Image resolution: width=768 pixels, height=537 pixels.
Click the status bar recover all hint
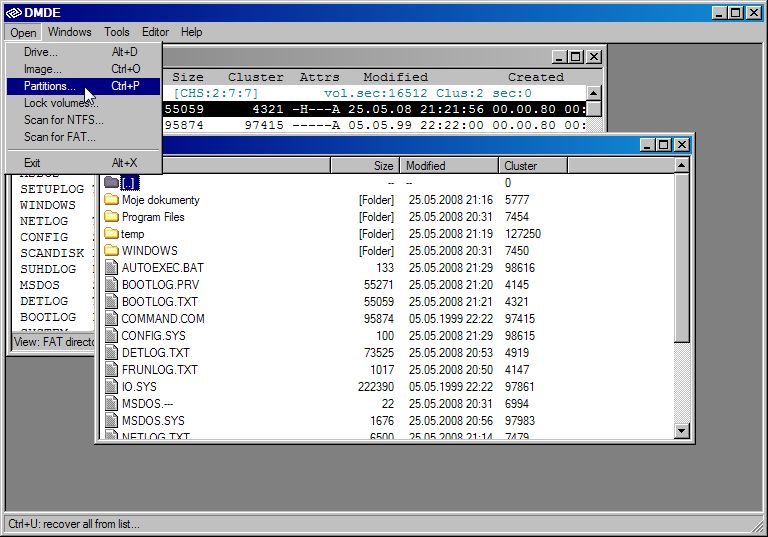pyautogui.click(x=74, y=524)
